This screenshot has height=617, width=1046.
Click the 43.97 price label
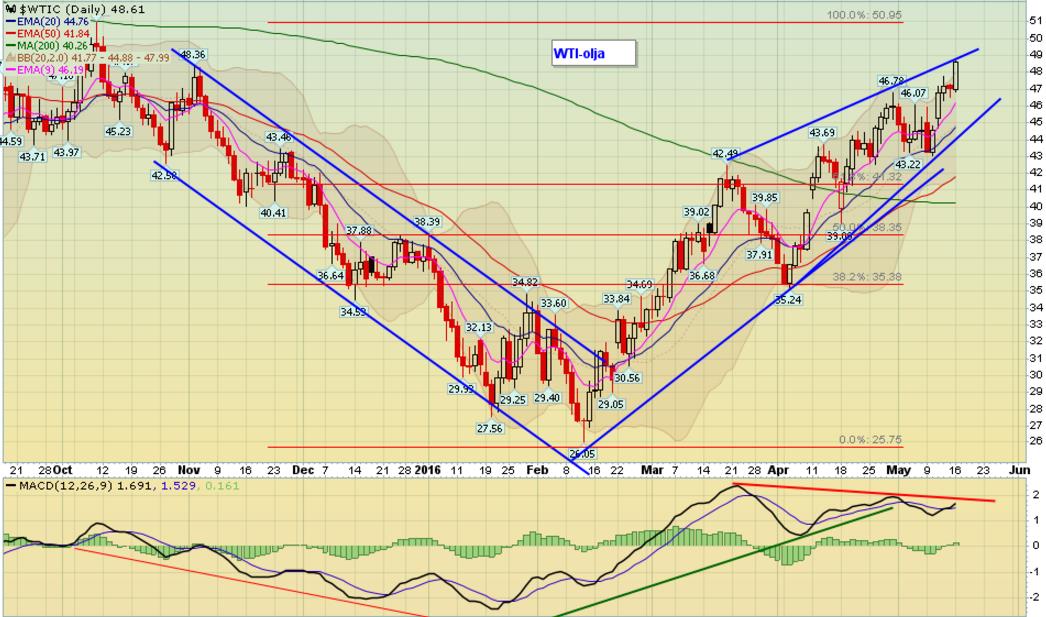66,152
